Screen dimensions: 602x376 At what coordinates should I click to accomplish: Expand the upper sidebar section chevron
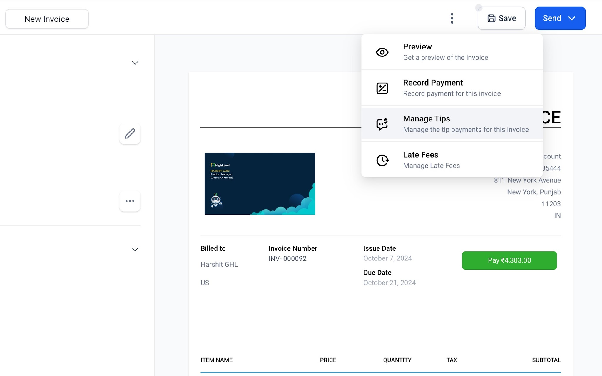(x=135, y=63)
